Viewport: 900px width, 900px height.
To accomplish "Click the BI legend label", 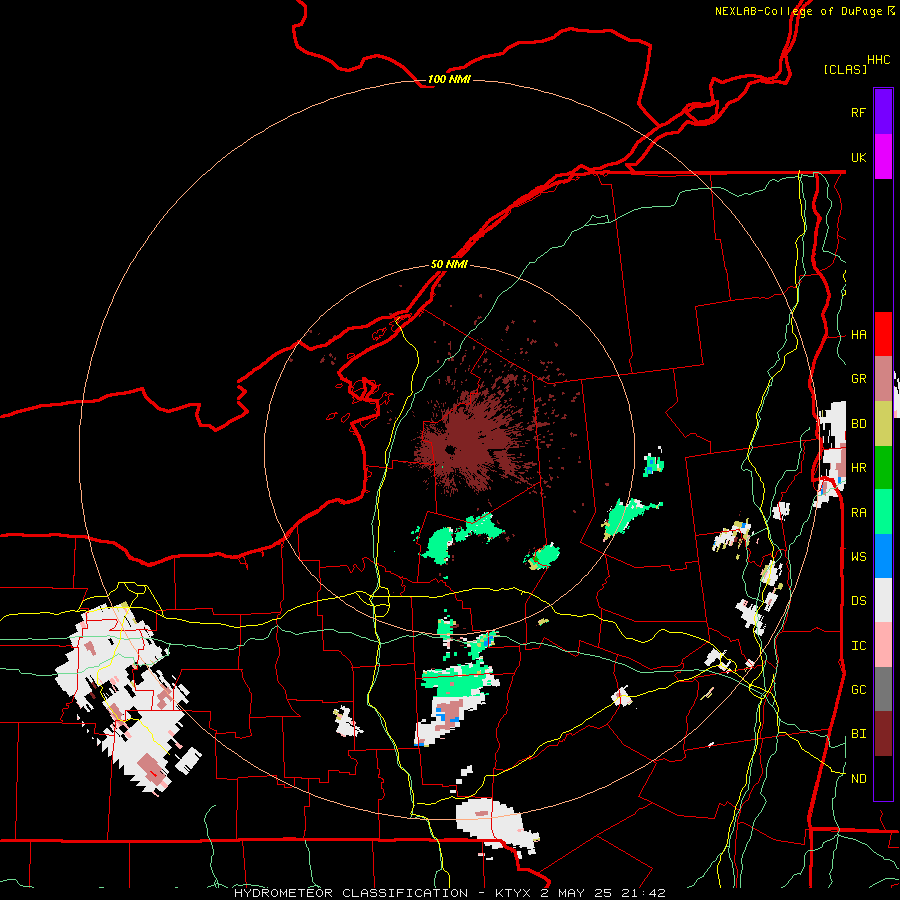I will [858, 734].
